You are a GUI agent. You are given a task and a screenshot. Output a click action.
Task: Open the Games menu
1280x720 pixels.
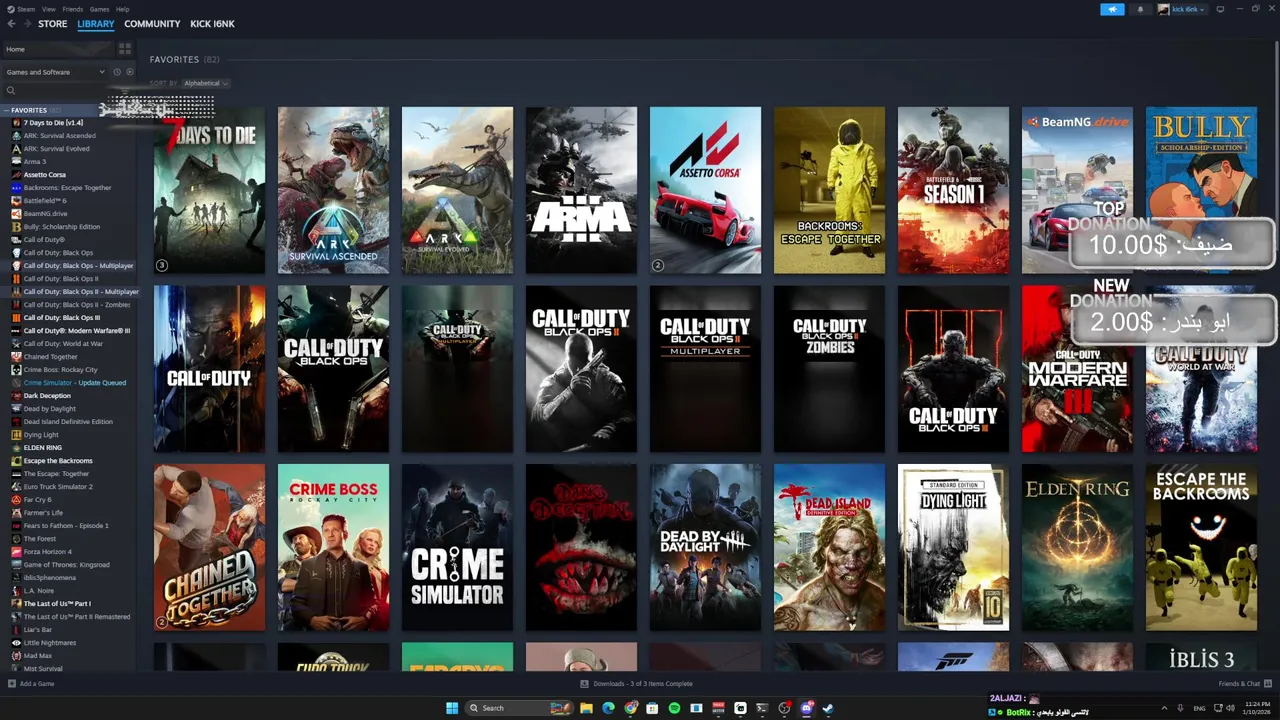99,9
